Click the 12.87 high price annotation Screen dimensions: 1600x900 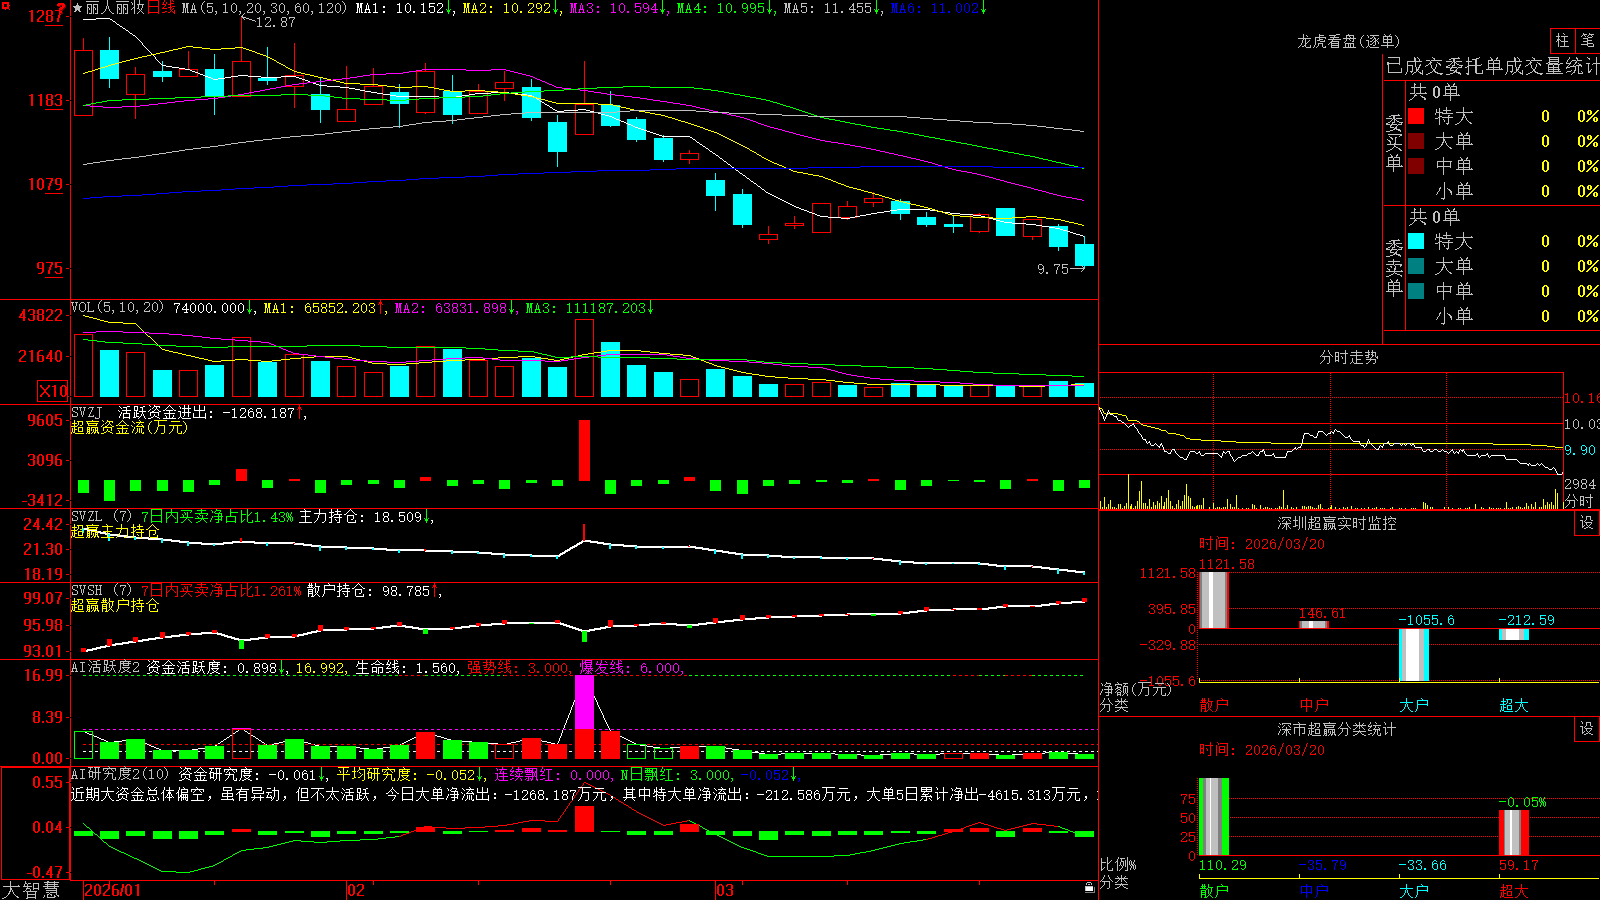click(x=275, y=22)
